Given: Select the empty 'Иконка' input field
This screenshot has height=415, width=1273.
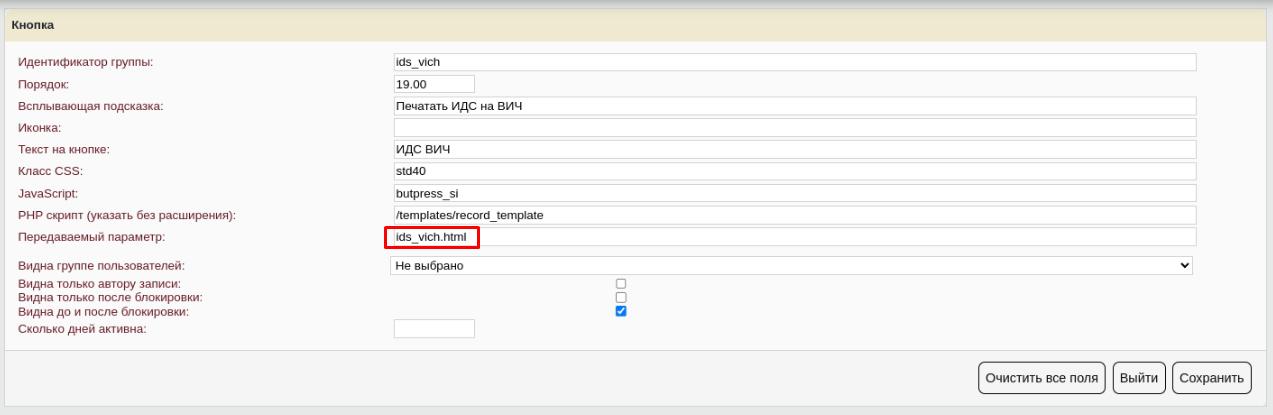Looking at the screenshot, I should point(794,128).
